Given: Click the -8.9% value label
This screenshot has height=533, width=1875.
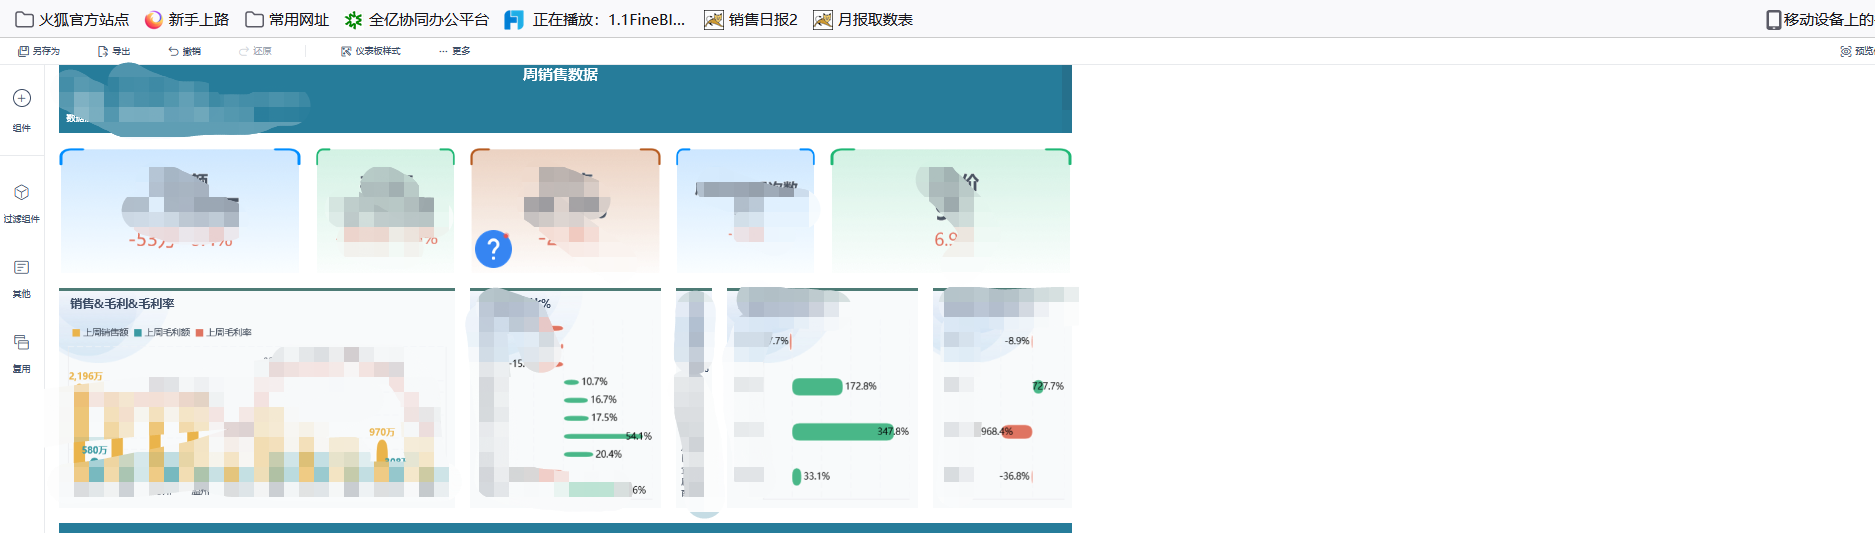Looking at the screenshot, I should point(1017,341).
